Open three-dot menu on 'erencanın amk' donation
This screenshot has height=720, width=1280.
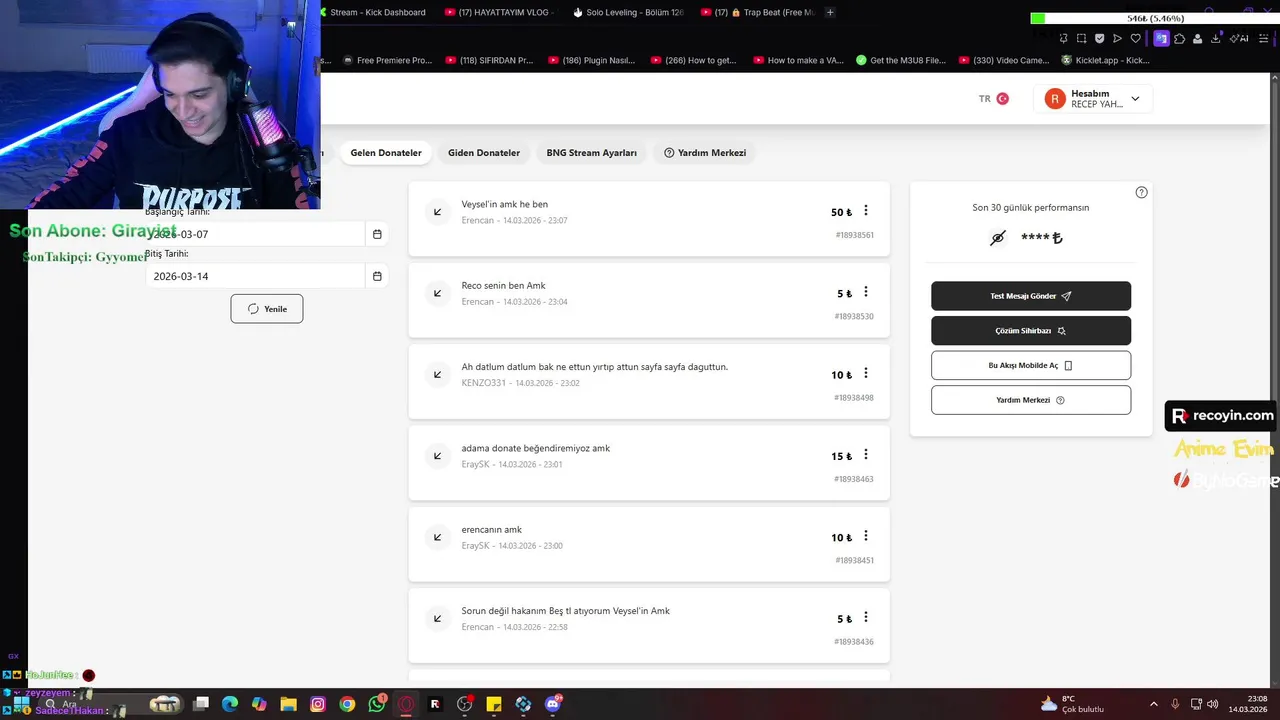866,536
